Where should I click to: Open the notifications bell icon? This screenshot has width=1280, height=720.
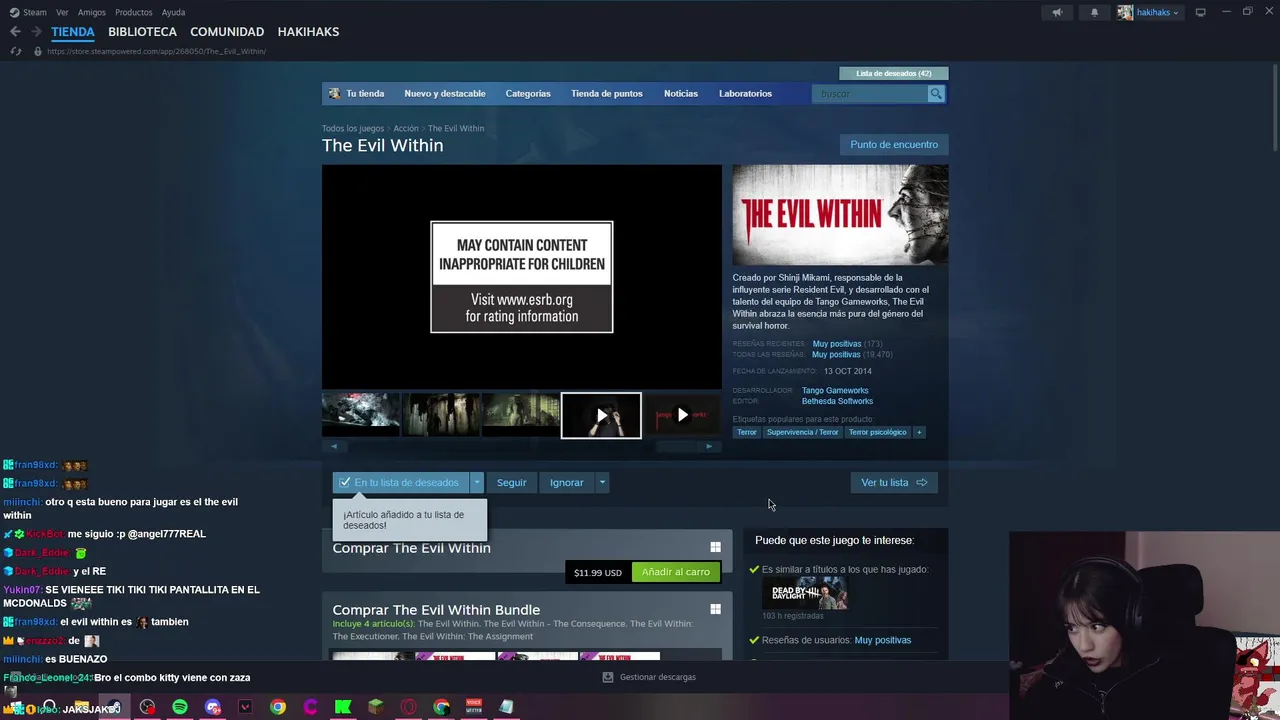pyautogui.click(x=1094, y=12)
